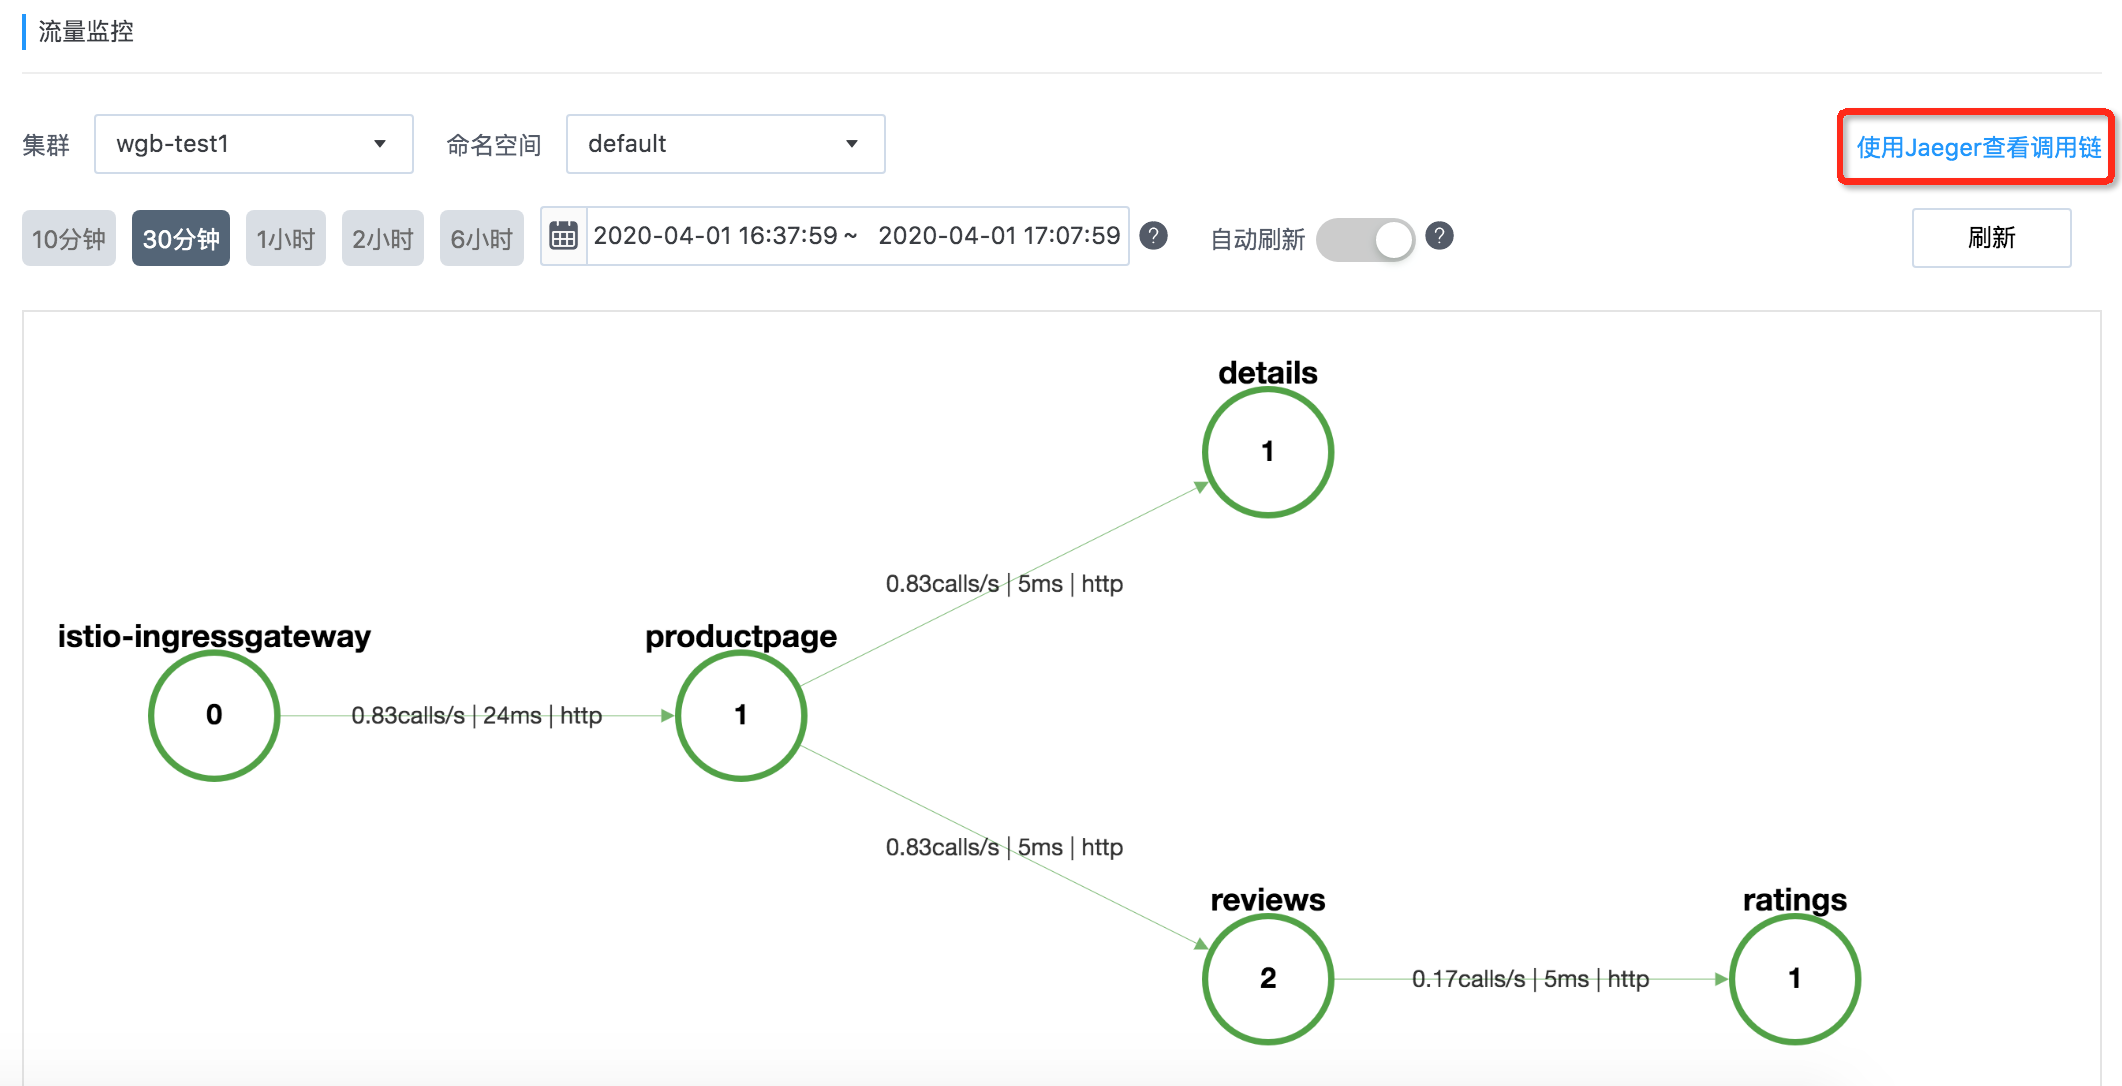Click help icon next to date range
The height and width of the screenshot is (1086, 2122).
[x=1153, y=236]
